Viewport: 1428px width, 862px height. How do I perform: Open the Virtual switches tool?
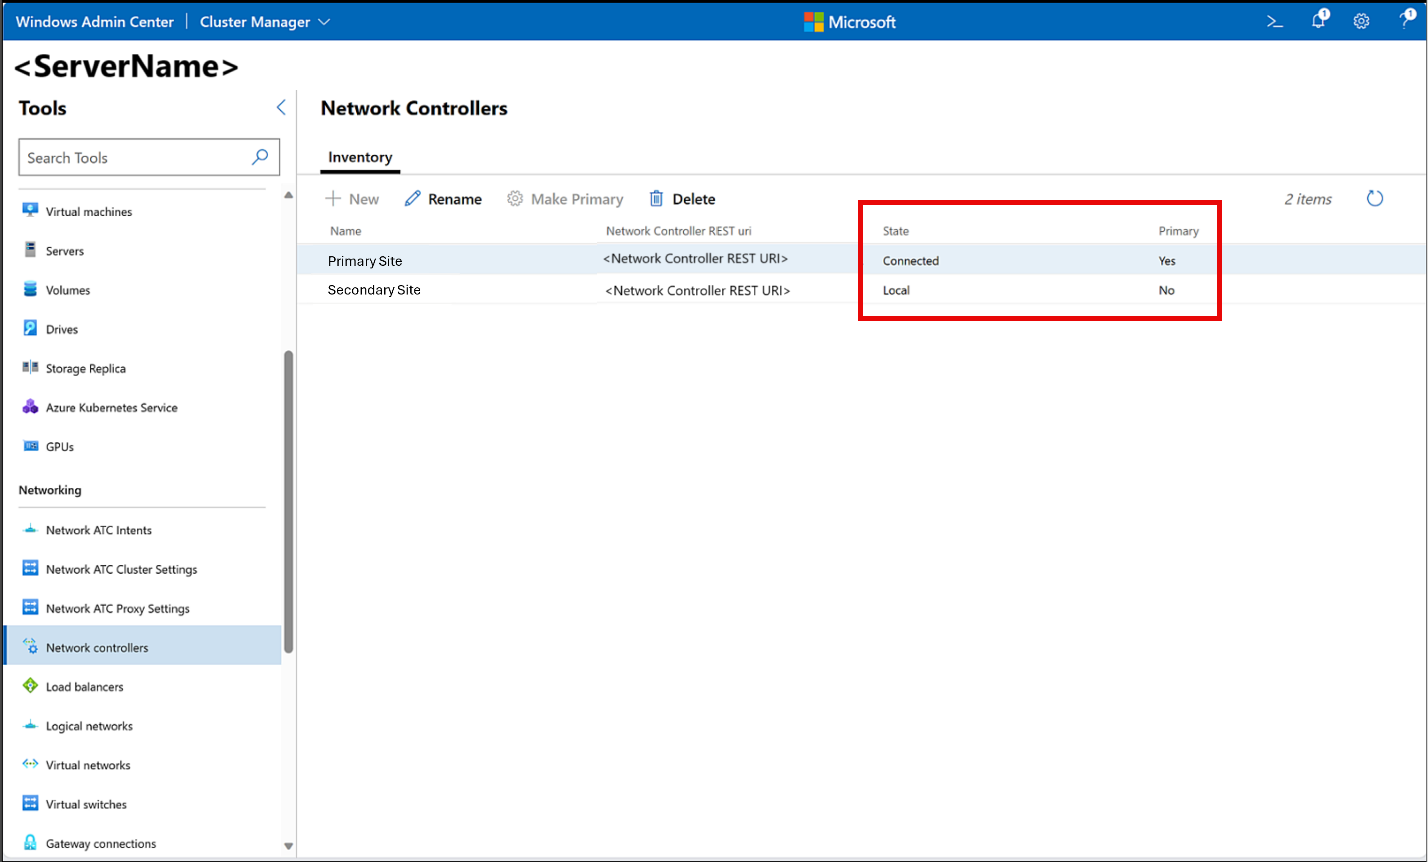(x=86, y=805)
